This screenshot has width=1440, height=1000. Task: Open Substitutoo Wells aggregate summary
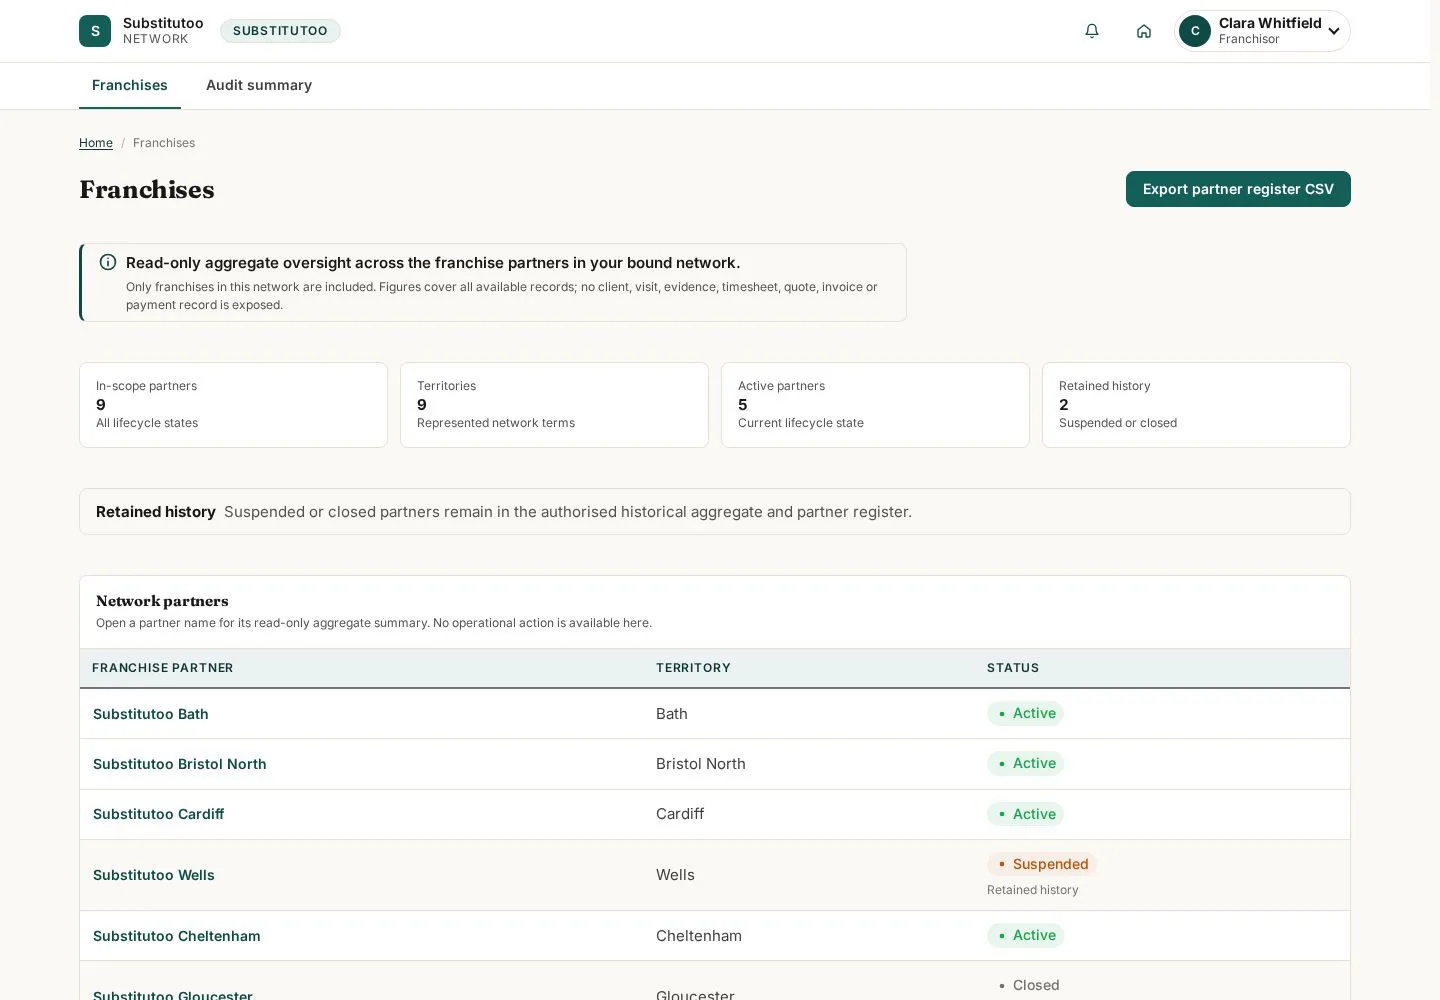coord(154,875)
